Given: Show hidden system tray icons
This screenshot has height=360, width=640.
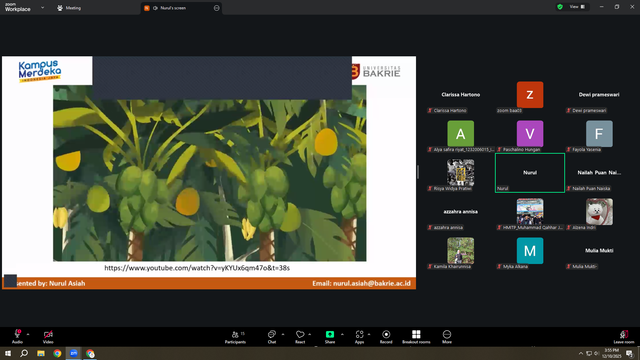Looking at the screenshot, I should pyautogui.click(x=581, y=353).
